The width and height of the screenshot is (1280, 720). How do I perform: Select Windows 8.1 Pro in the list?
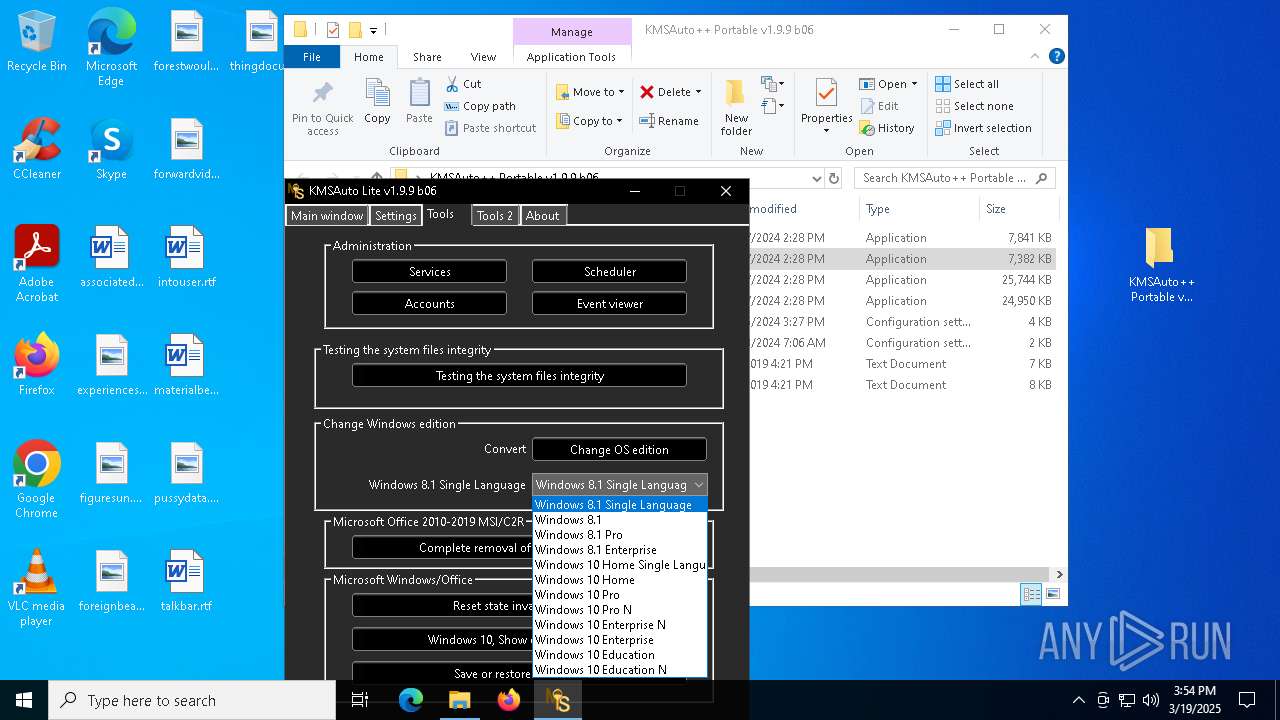click(x=619, y=535)
